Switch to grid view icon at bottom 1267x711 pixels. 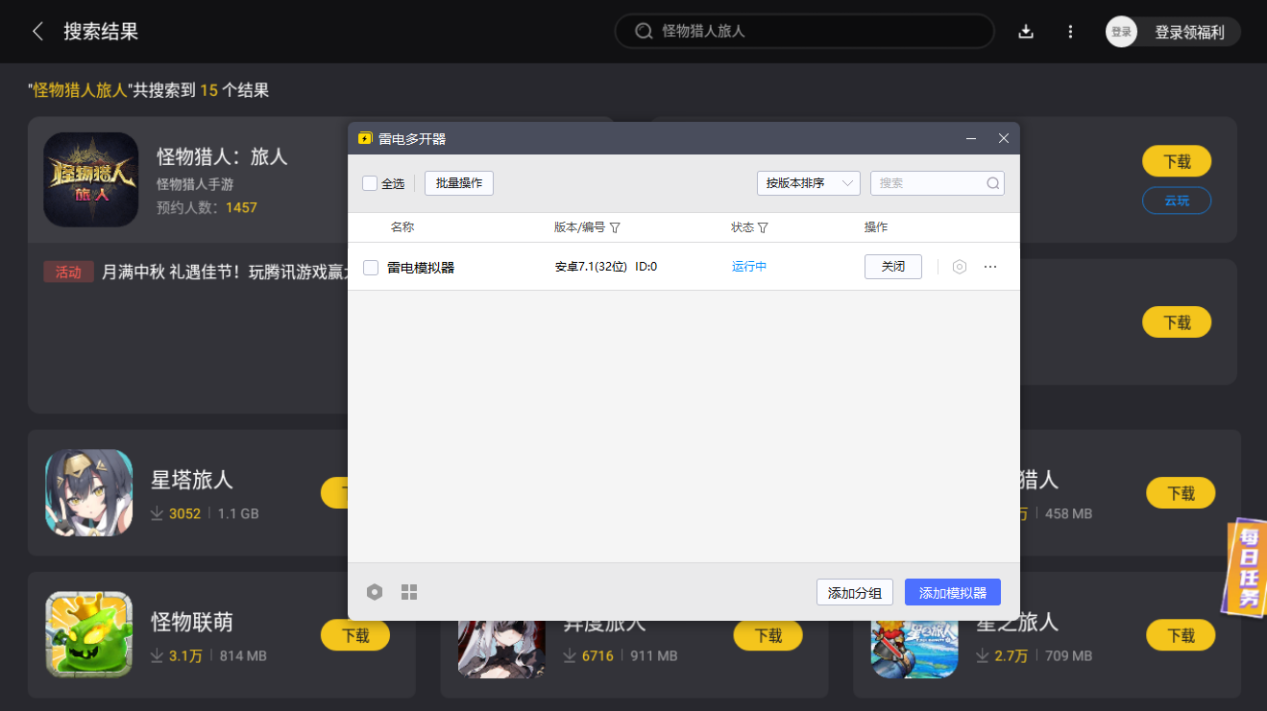[409, 592]
